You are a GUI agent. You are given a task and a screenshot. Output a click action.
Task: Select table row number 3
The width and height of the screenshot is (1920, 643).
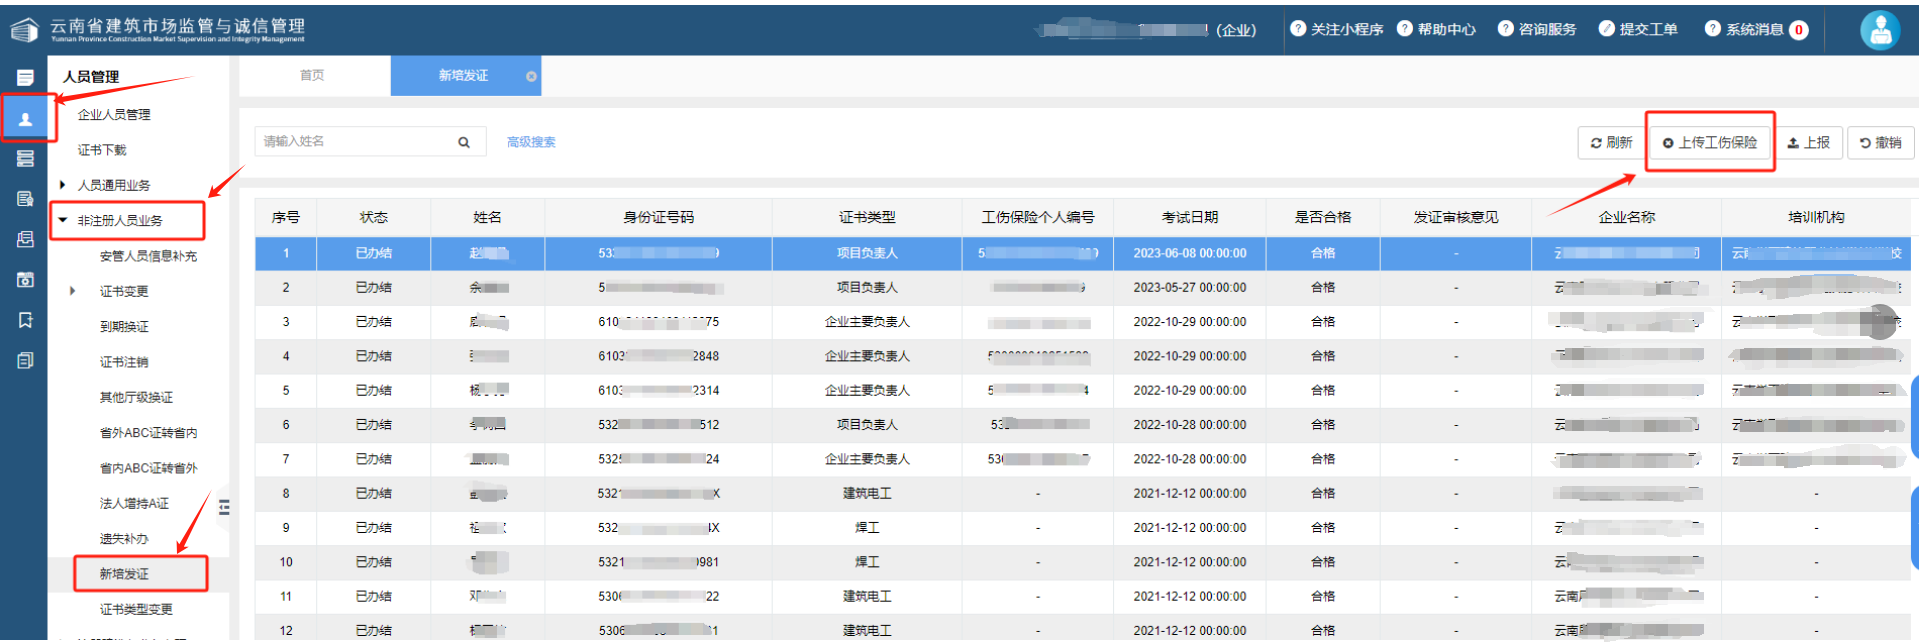click(x=1082, y=322)
